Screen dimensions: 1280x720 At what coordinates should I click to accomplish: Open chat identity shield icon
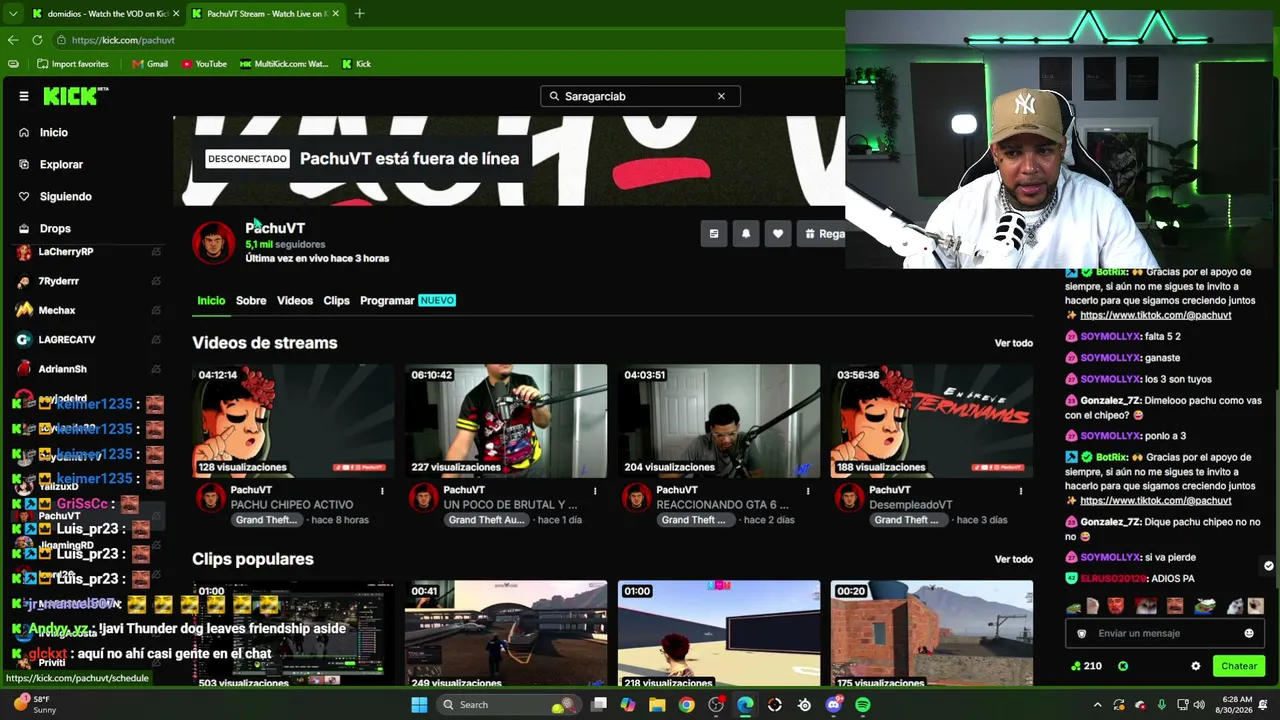click(x=1081, y=633)
